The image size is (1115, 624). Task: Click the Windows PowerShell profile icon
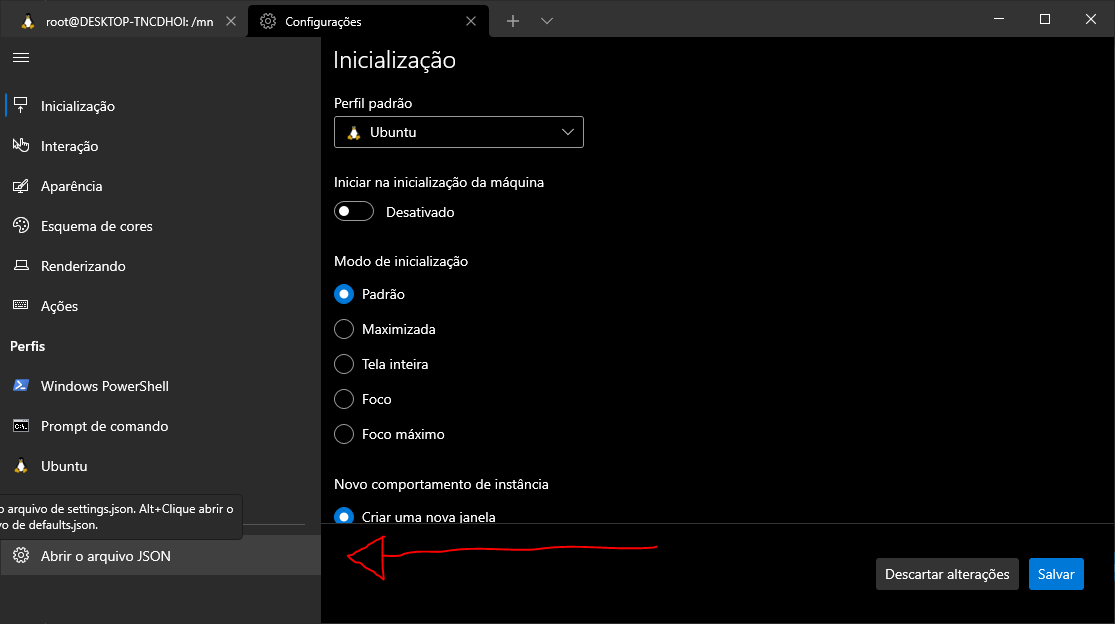21,385
